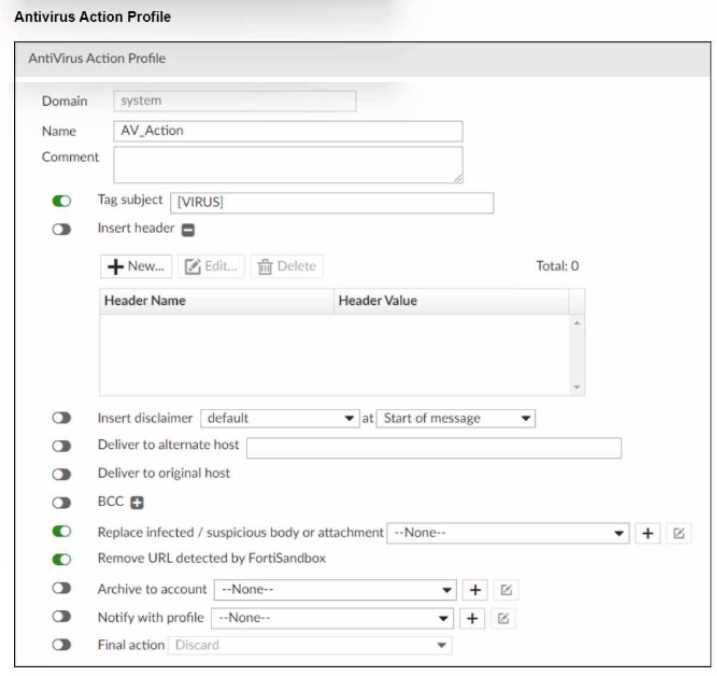The width and height of the screenshot is (717, 676).
Task: Click edit icon beside Replace infected dropdown
Action: 679,533
